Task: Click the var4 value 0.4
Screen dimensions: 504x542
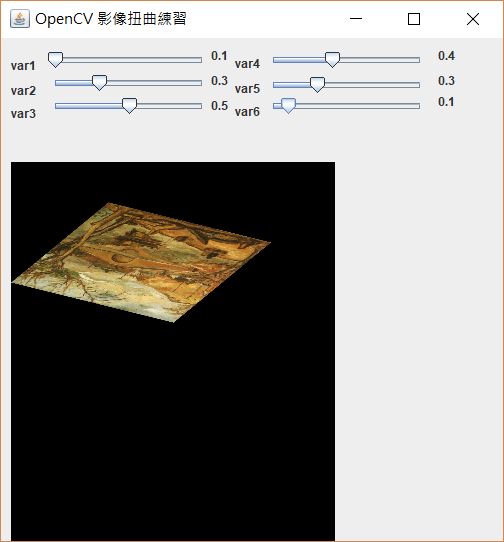Action: [x=446, y=56]
